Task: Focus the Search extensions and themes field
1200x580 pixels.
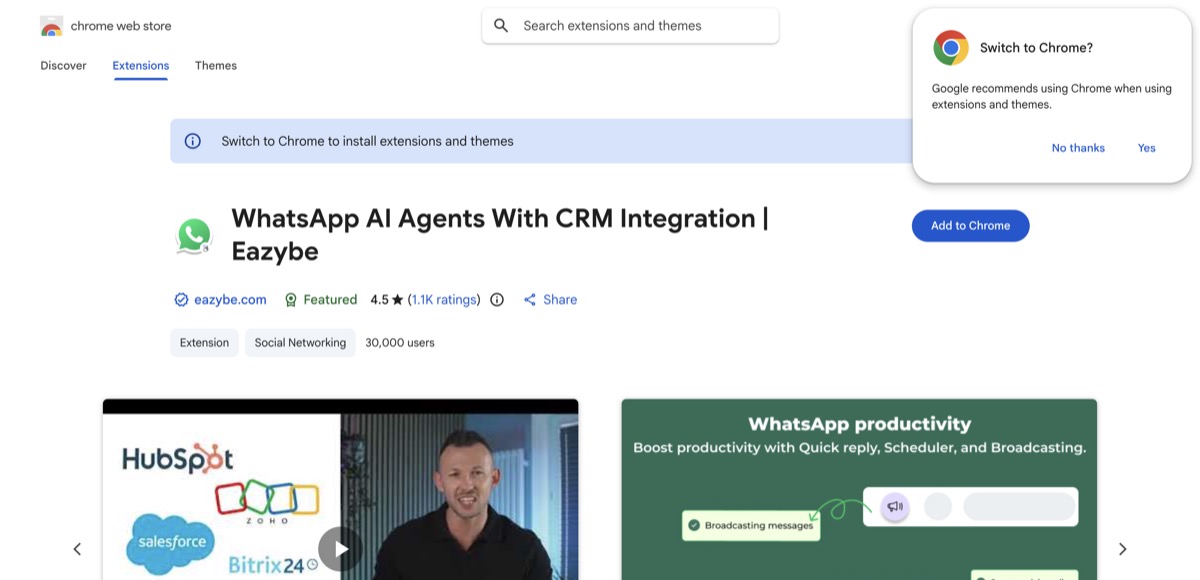Action: pyautogui.click(x=630, y=26)
